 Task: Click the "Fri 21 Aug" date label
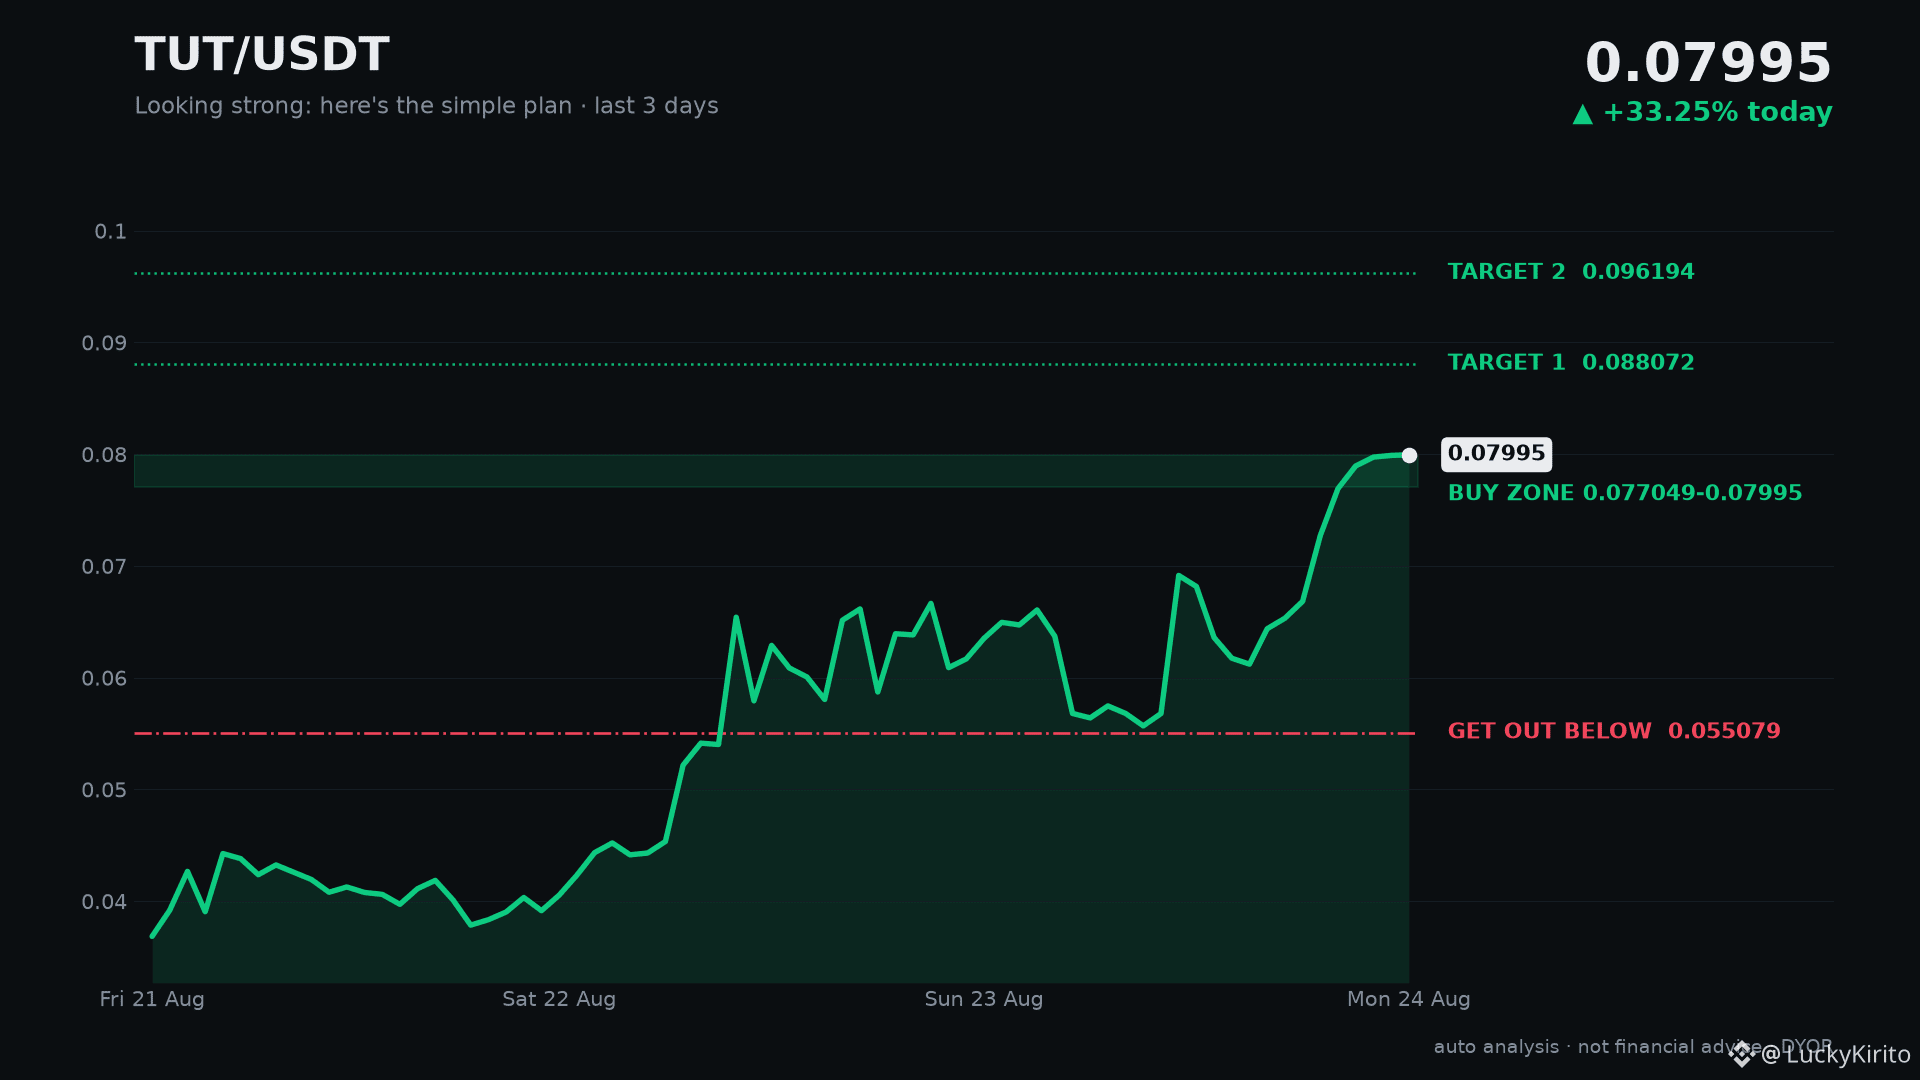pyautogui.click(x=152, y=999)
